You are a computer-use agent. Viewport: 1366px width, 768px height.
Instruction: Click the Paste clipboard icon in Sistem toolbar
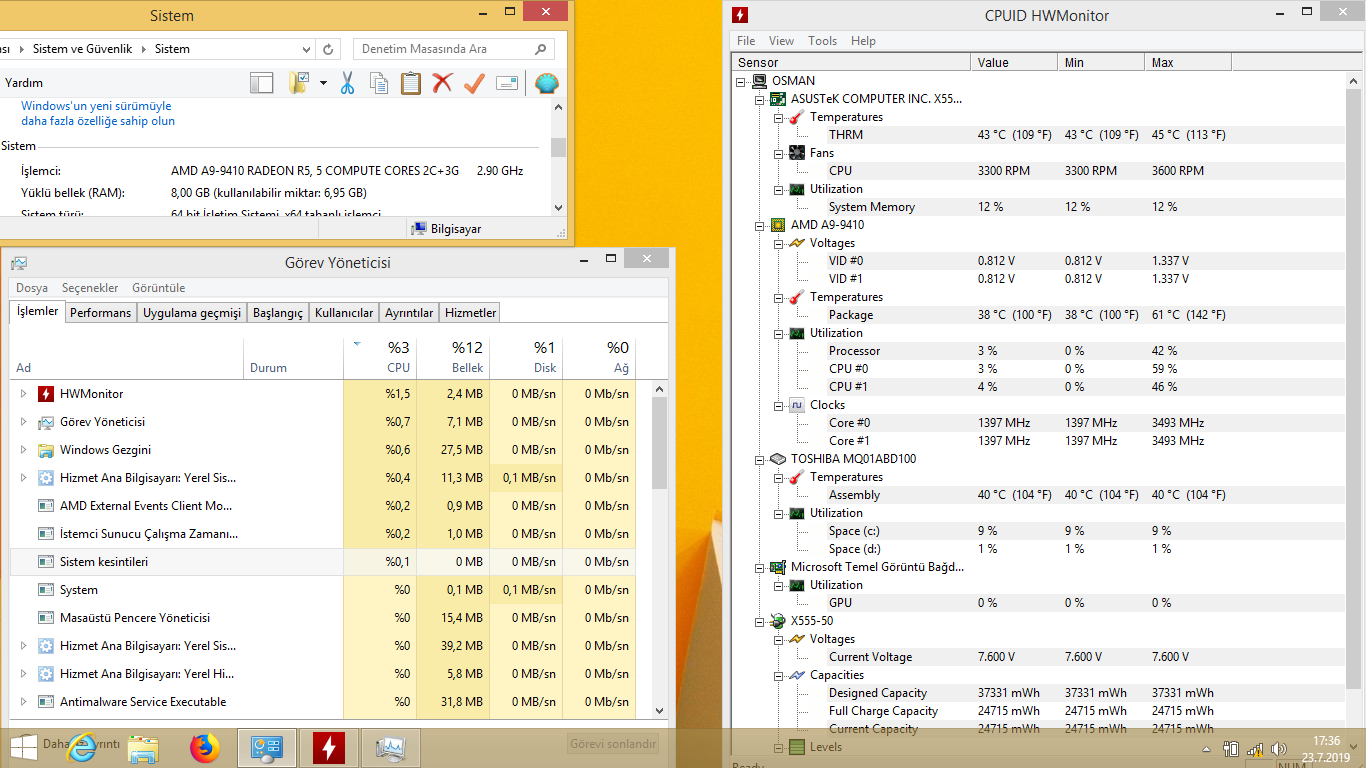pos(411,83)
